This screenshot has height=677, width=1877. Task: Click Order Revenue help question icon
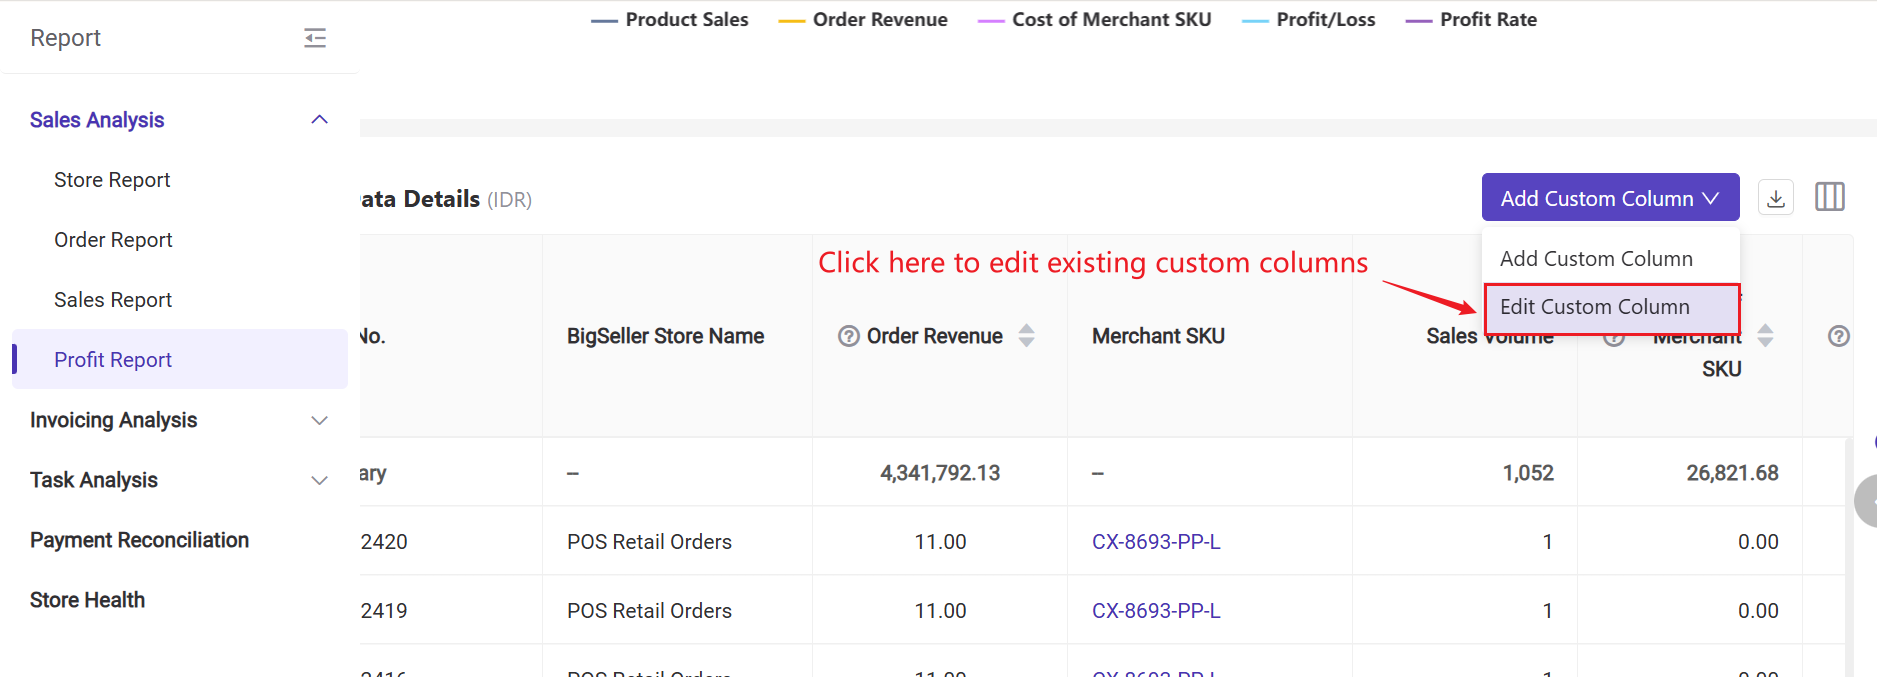click(x=849, y=336)
